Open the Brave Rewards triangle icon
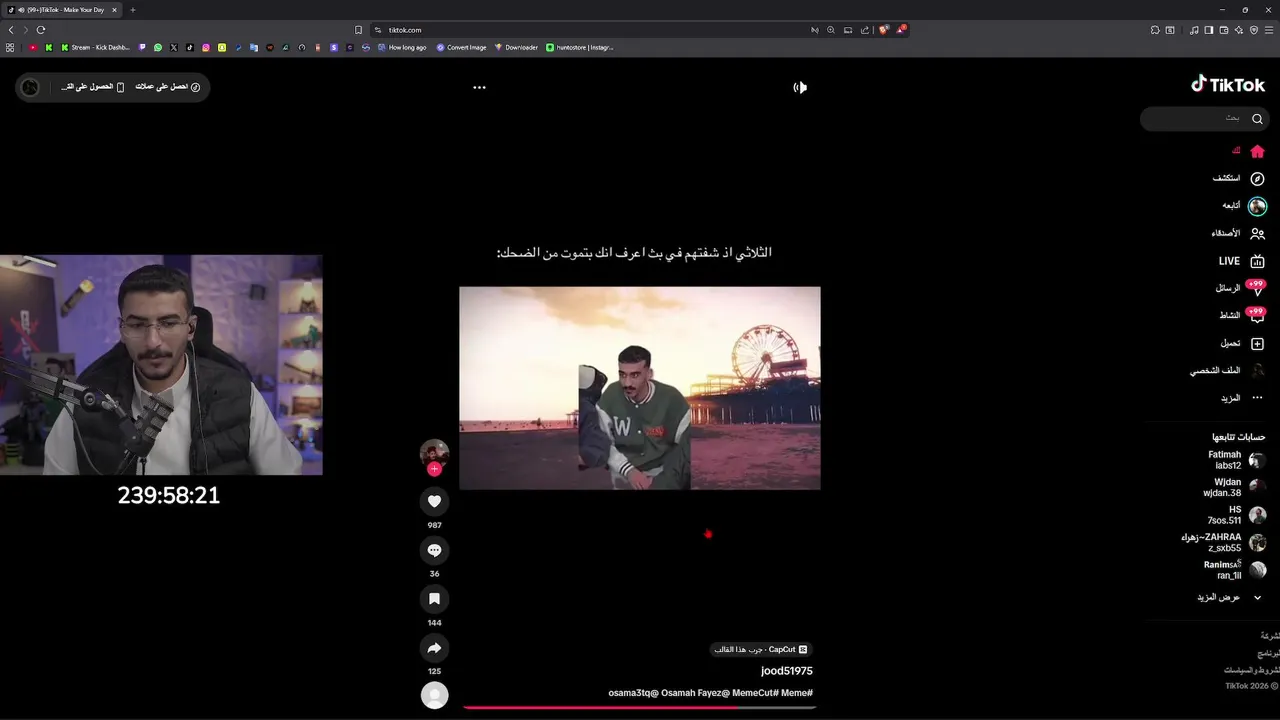The image size is (1280, 720). click(901, 30)
